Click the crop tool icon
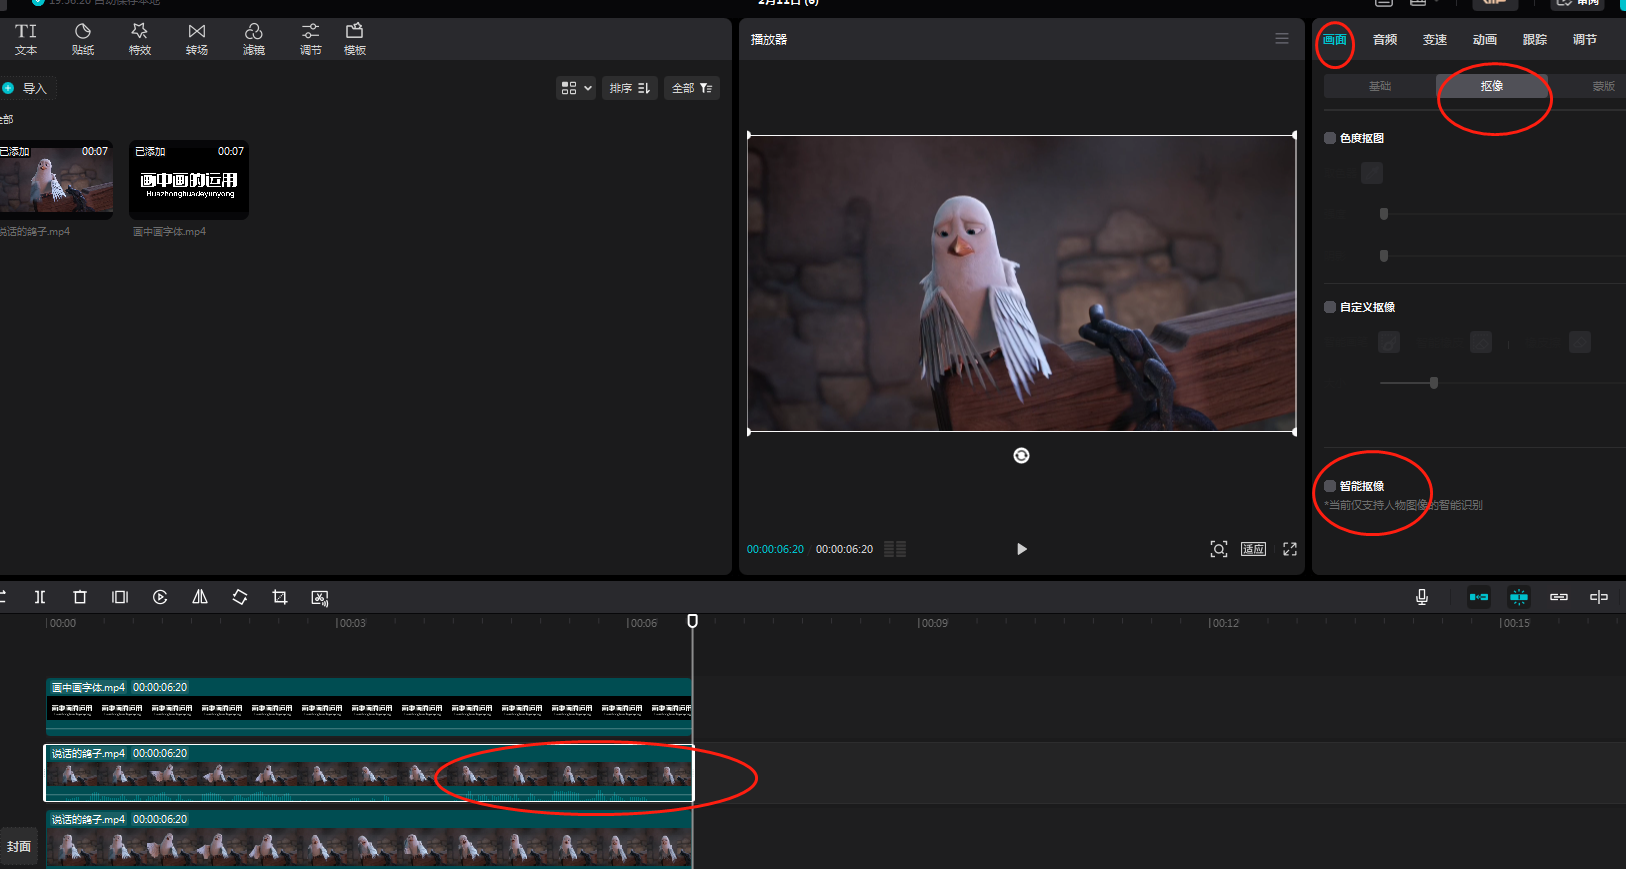The image size is (1626, 869). pyautogui.click(x=280, y=597)
